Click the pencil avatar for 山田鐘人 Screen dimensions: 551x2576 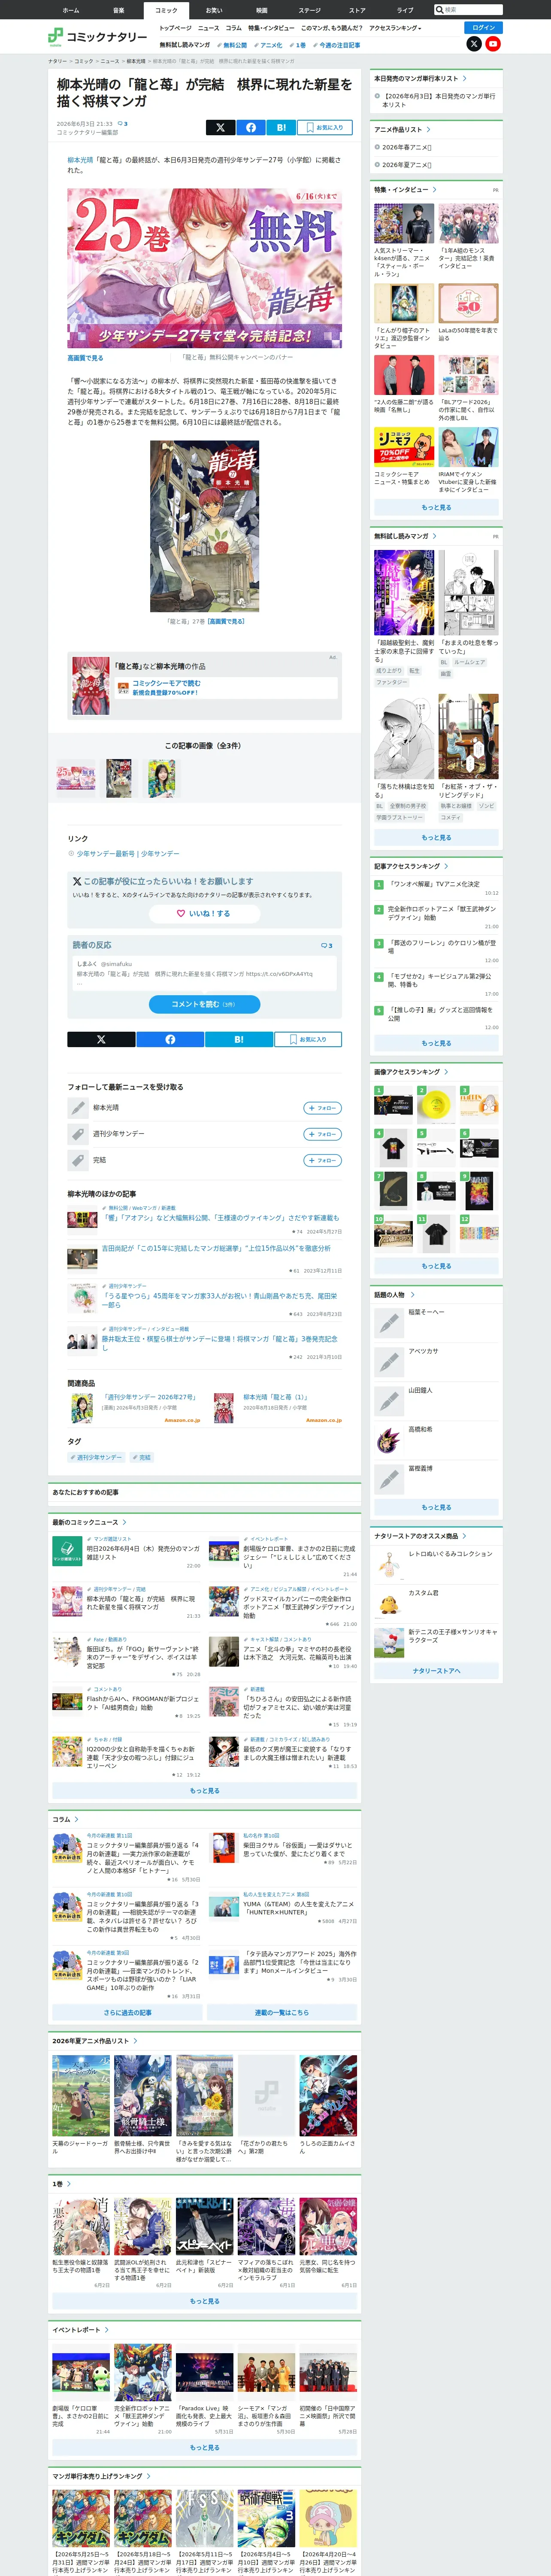[389, 1401]
